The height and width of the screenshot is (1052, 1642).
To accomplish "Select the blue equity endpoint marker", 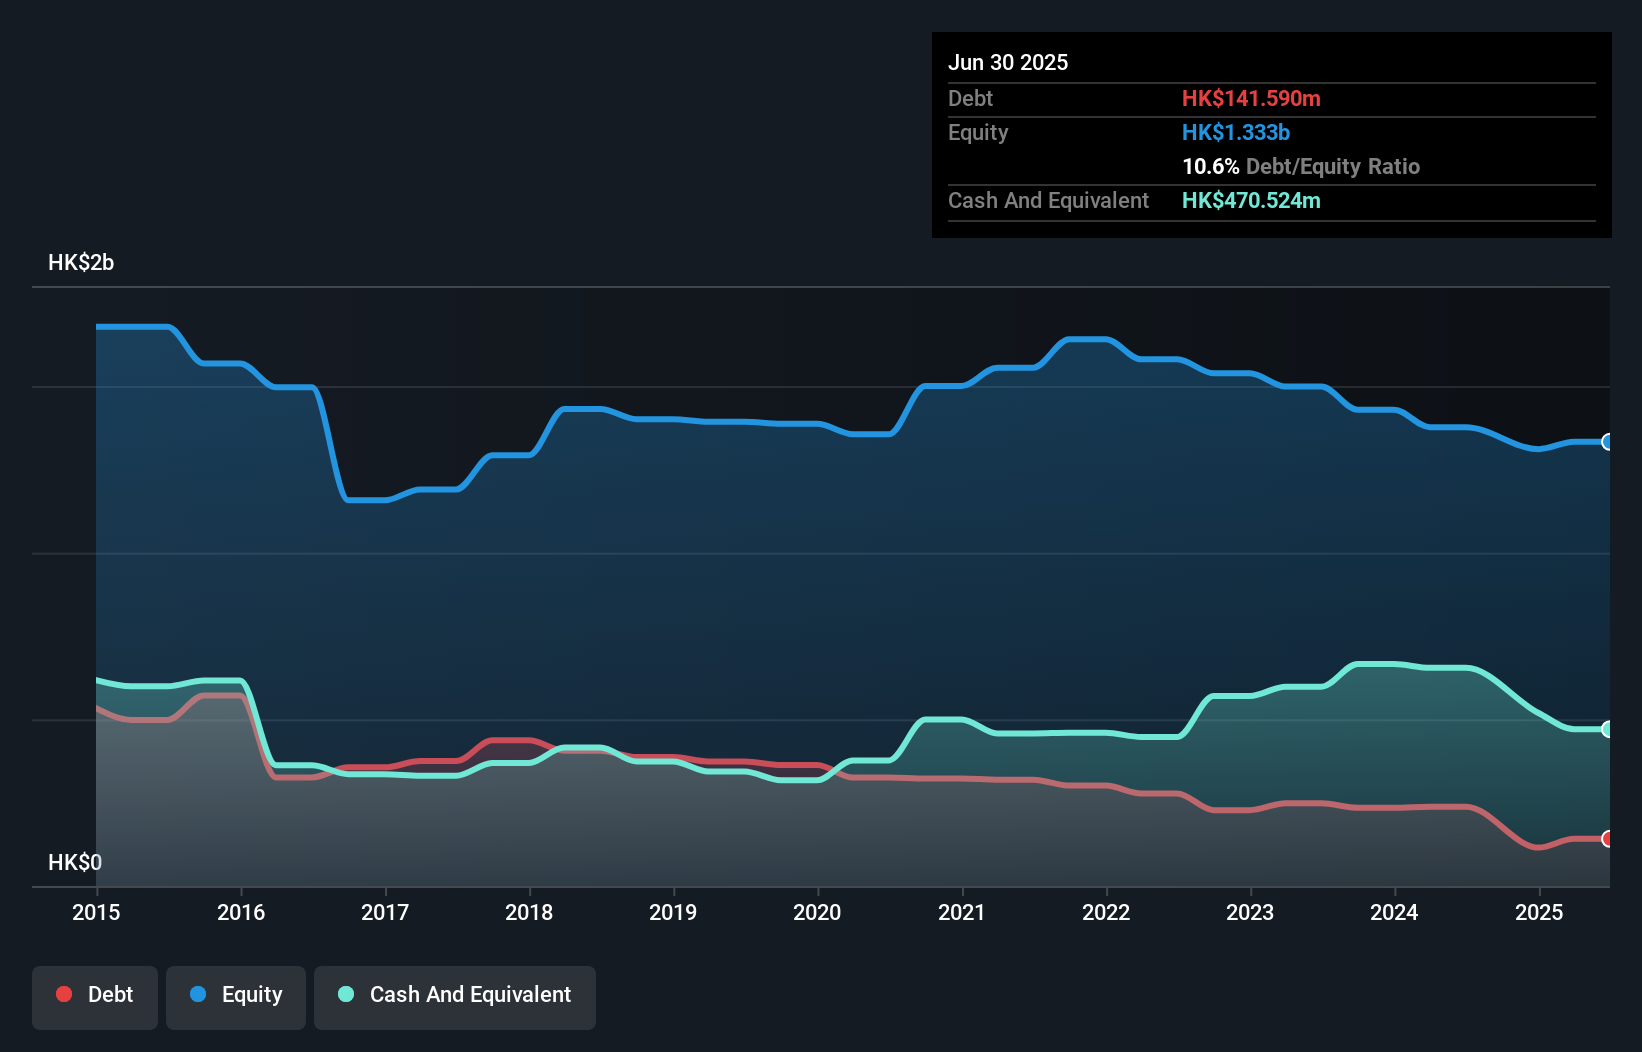I will pyautogui.click(x=1607, y=441).
